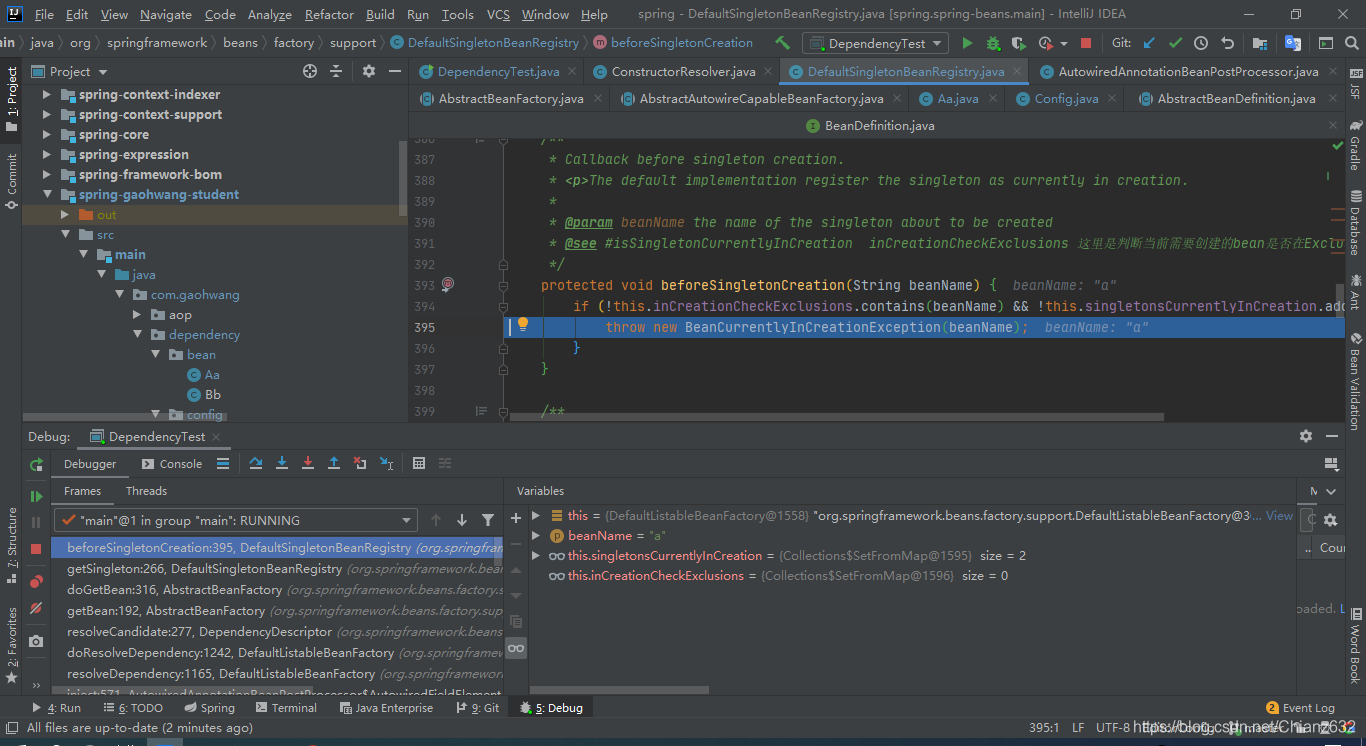The height and width of the screenshot is (746, 1366).
Task: Show Git history clock icon
Action: (x=1201, y=43)
